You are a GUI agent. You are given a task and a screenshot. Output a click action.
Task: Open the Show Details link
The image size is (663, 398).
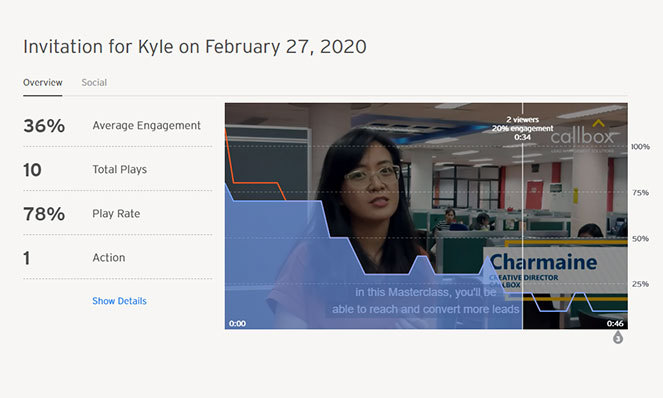click(x=119, y=301)
